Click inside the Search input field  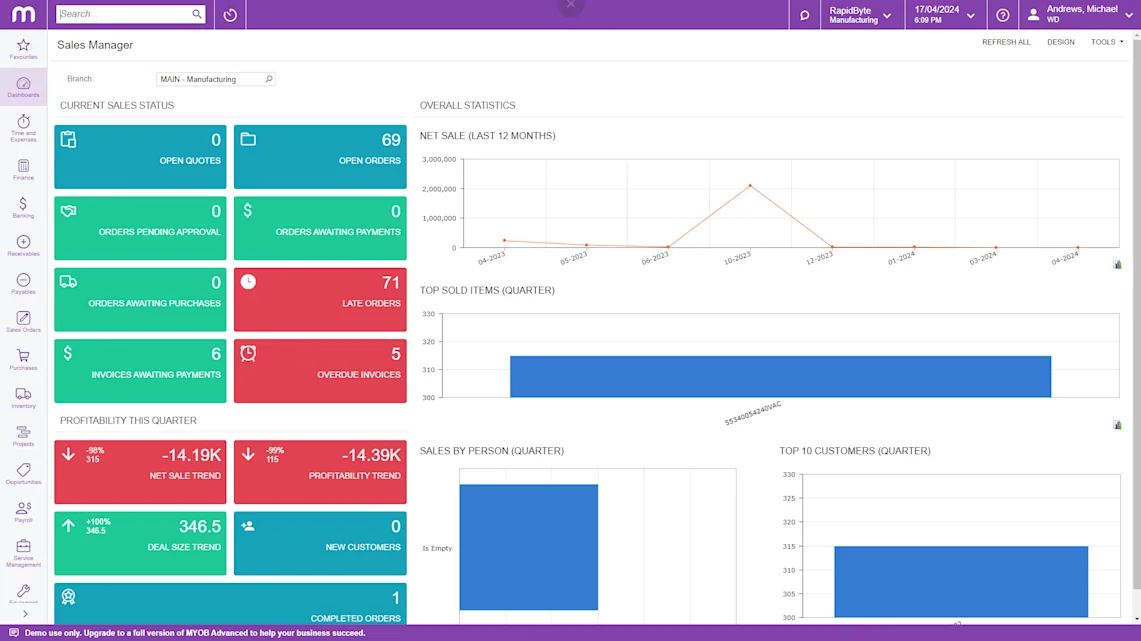point(125,14)
